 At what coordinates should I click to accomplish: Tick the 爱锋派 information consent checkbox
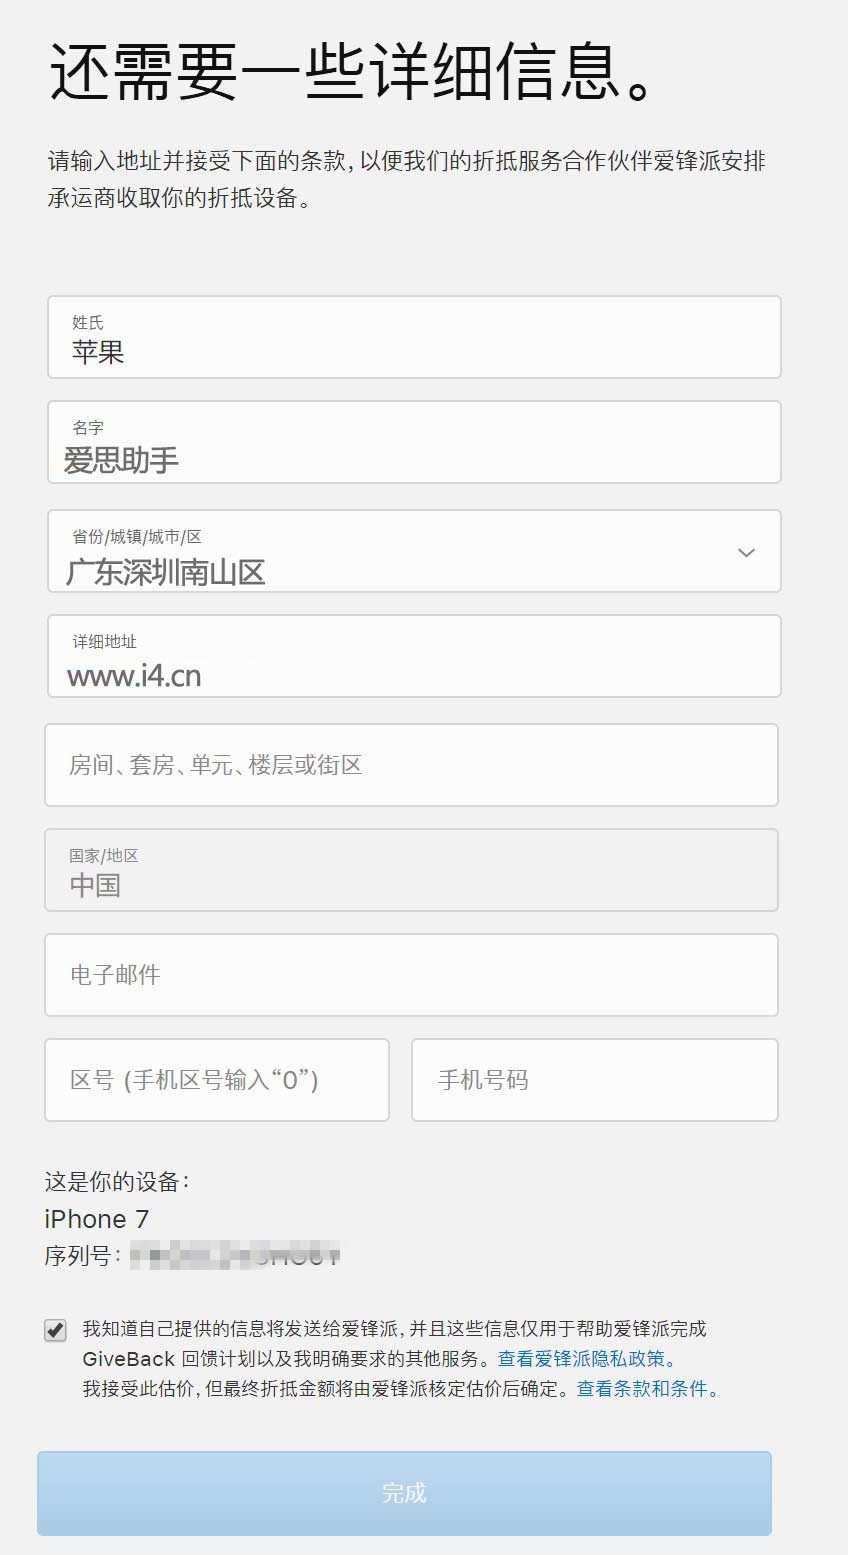(55, 1330)
